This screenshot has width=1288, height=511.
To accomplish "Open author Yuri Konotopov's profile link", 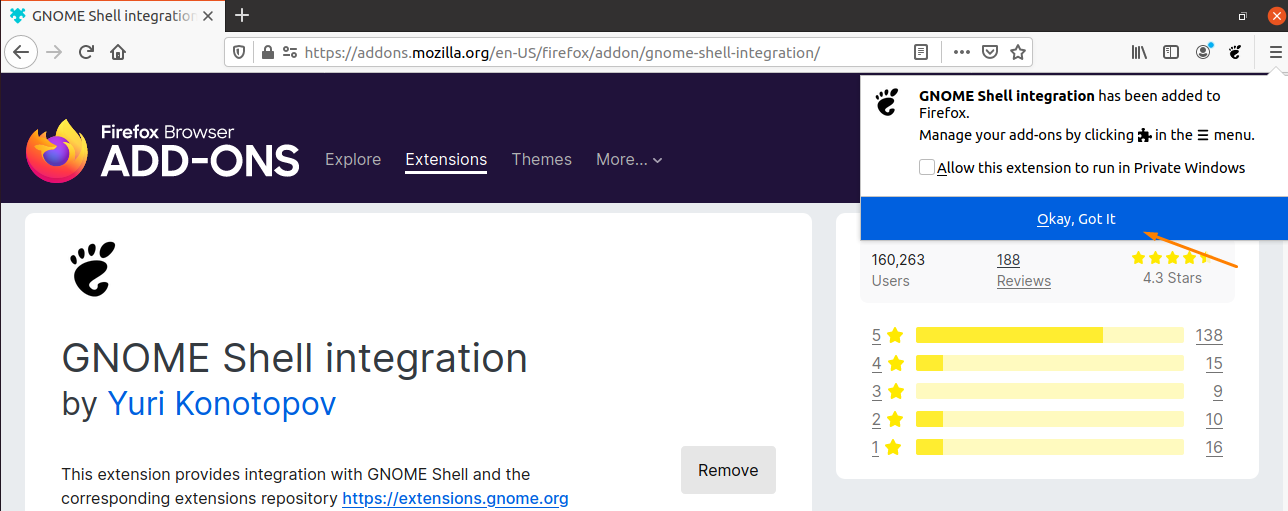I will pos(221,403).
